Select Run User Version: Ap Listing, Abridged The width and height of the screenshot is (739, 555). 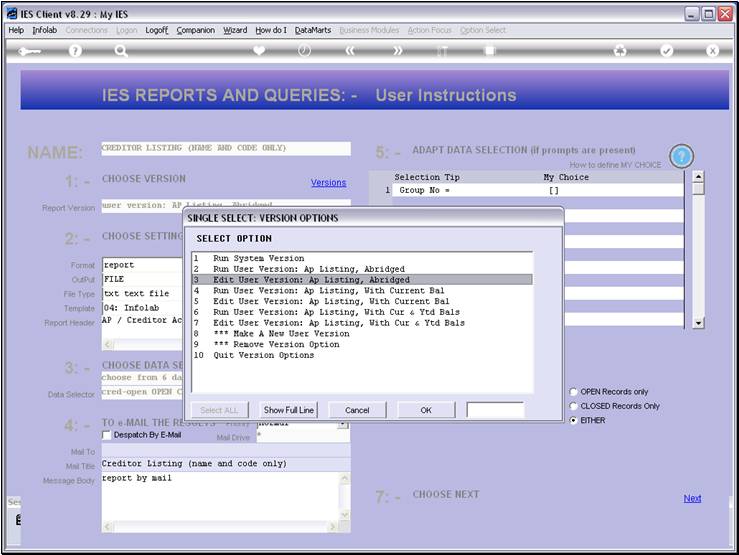[362, 269]
